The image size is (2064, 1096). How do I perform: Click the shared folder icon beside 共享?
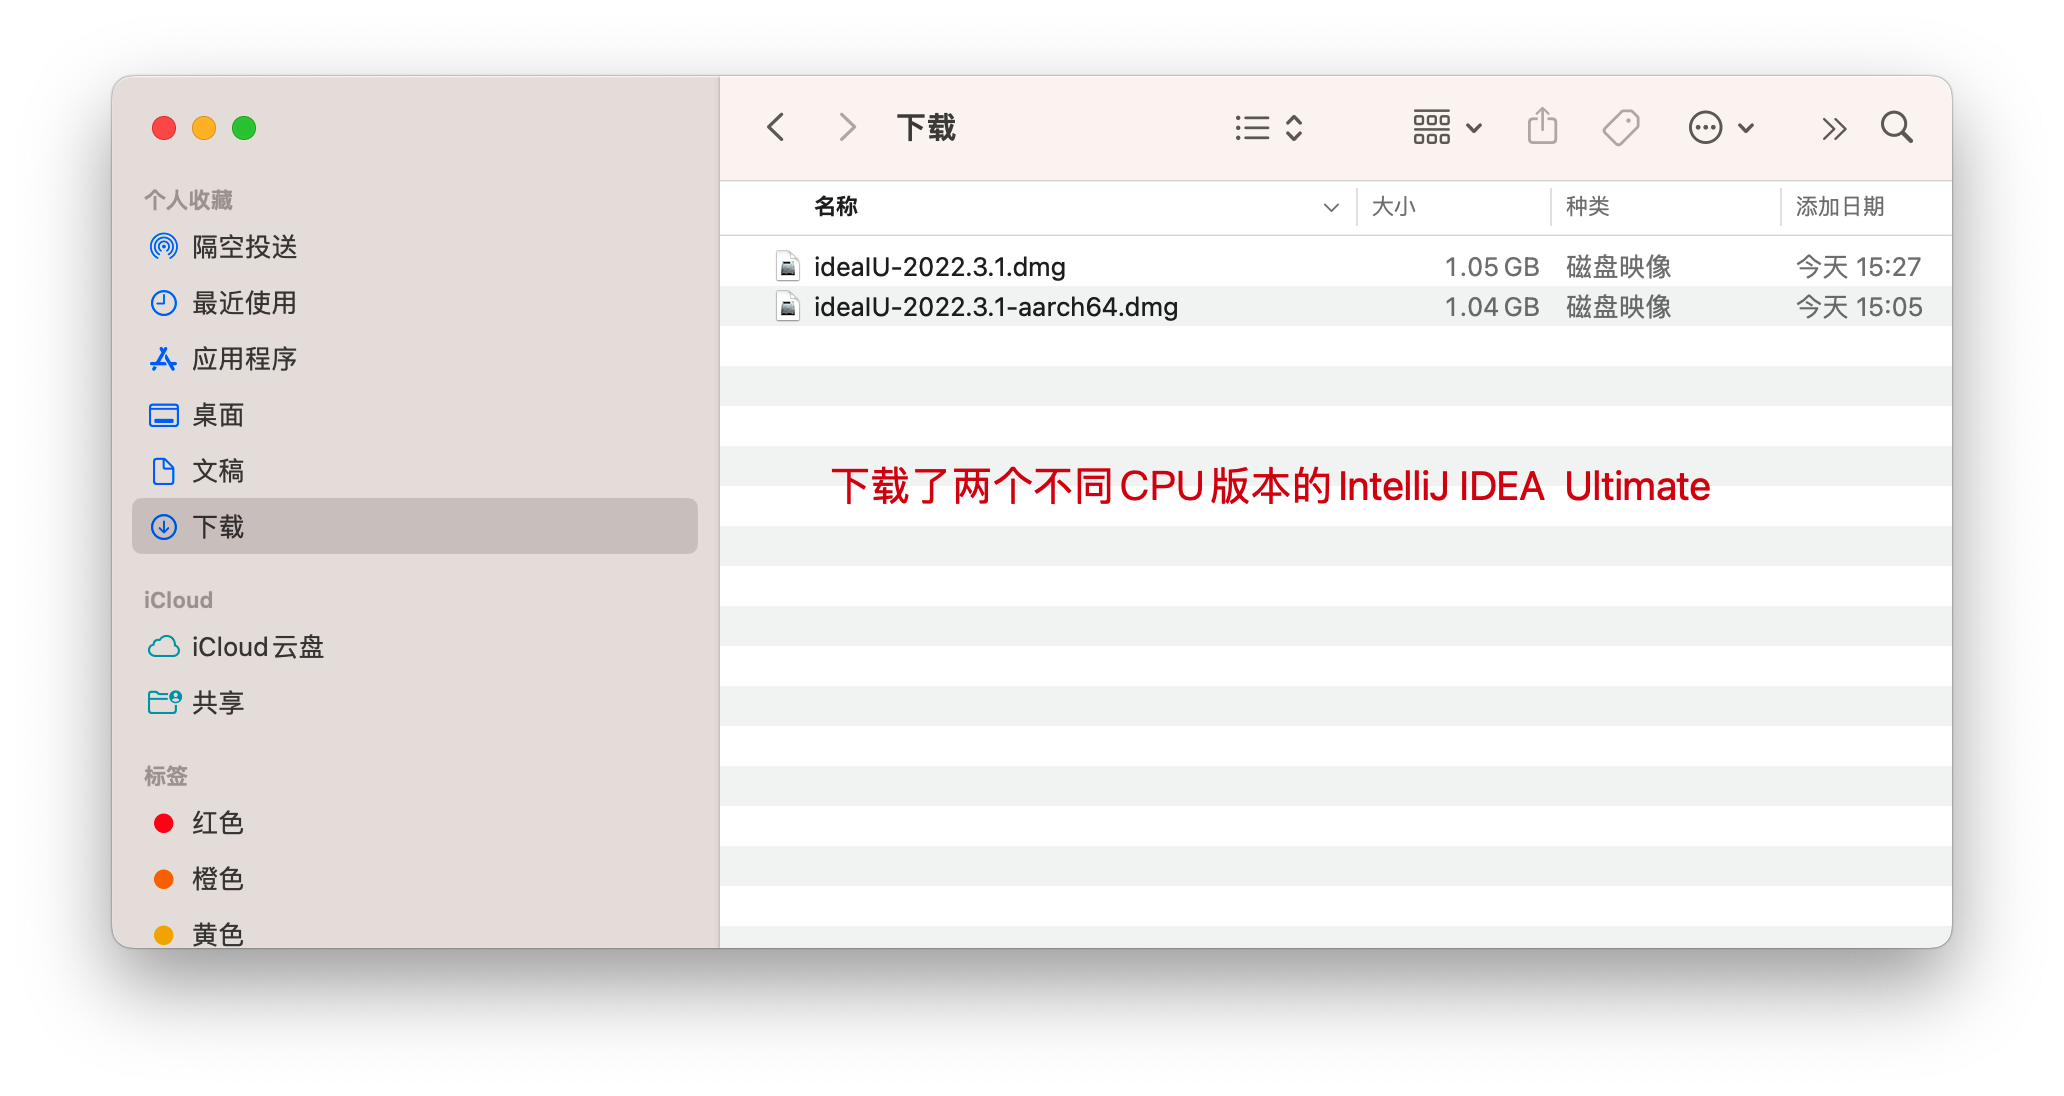[x=164, y=703]
